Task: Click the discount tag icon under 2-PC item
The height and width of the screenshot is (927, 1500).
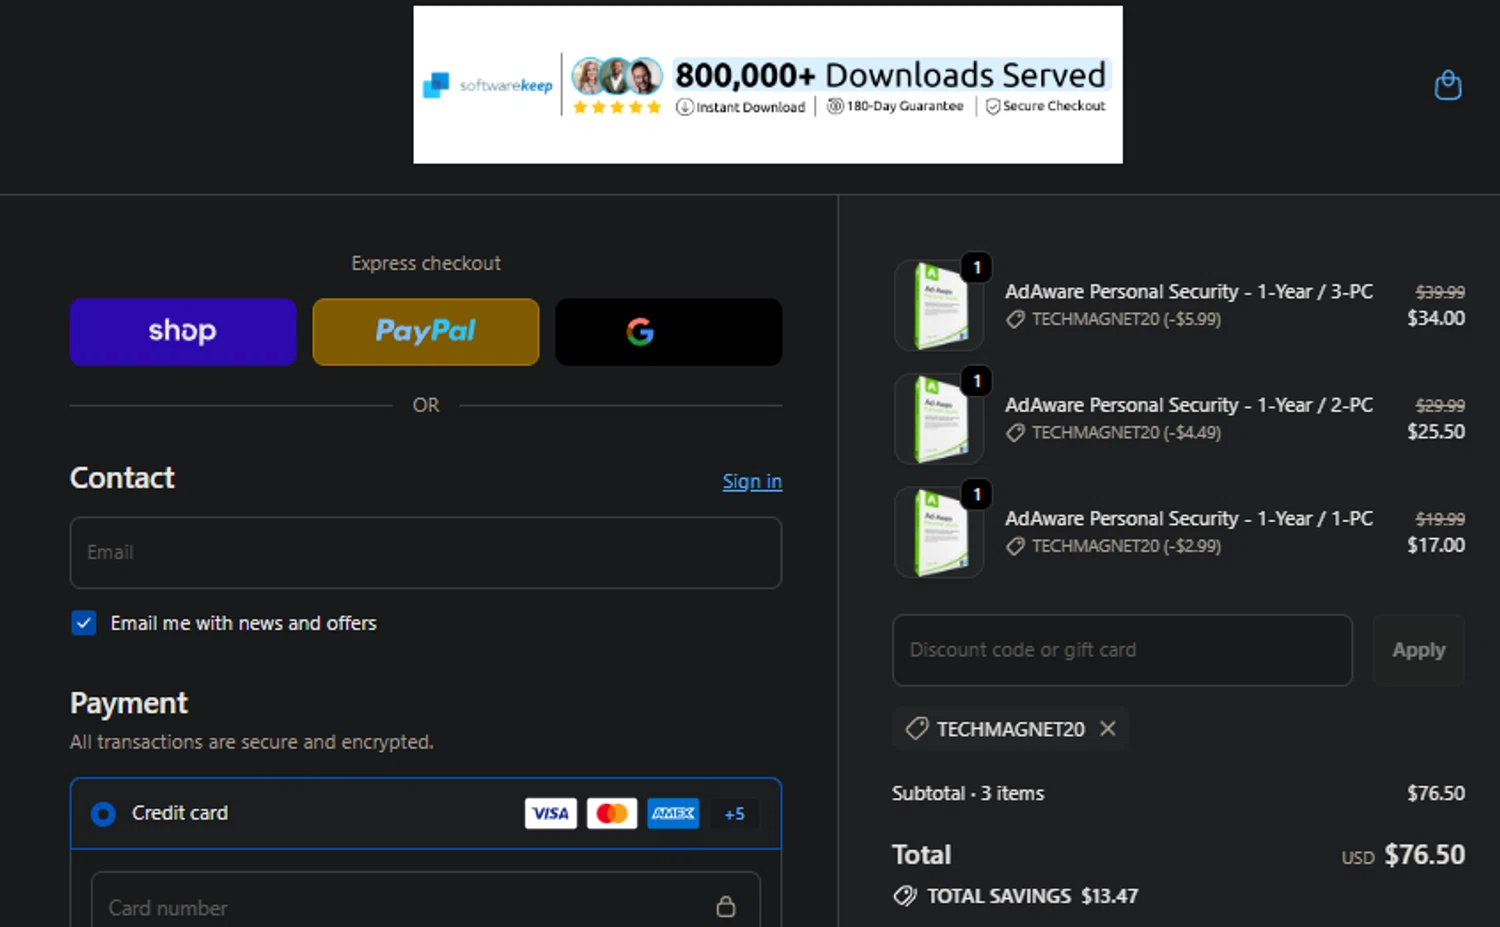Action: [1015, 433]
